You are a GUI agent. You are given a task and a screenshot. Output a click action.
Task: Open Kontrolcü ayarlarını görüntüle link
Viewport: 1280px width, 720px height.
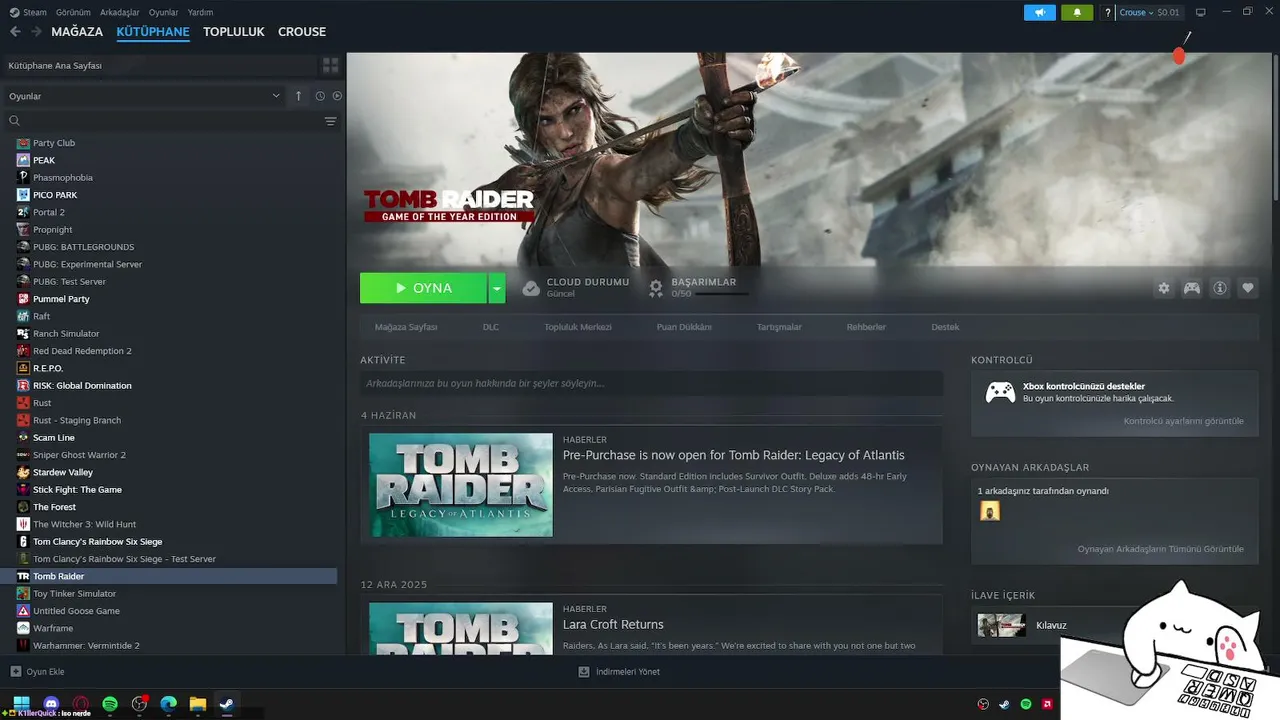coord(1184,421)
